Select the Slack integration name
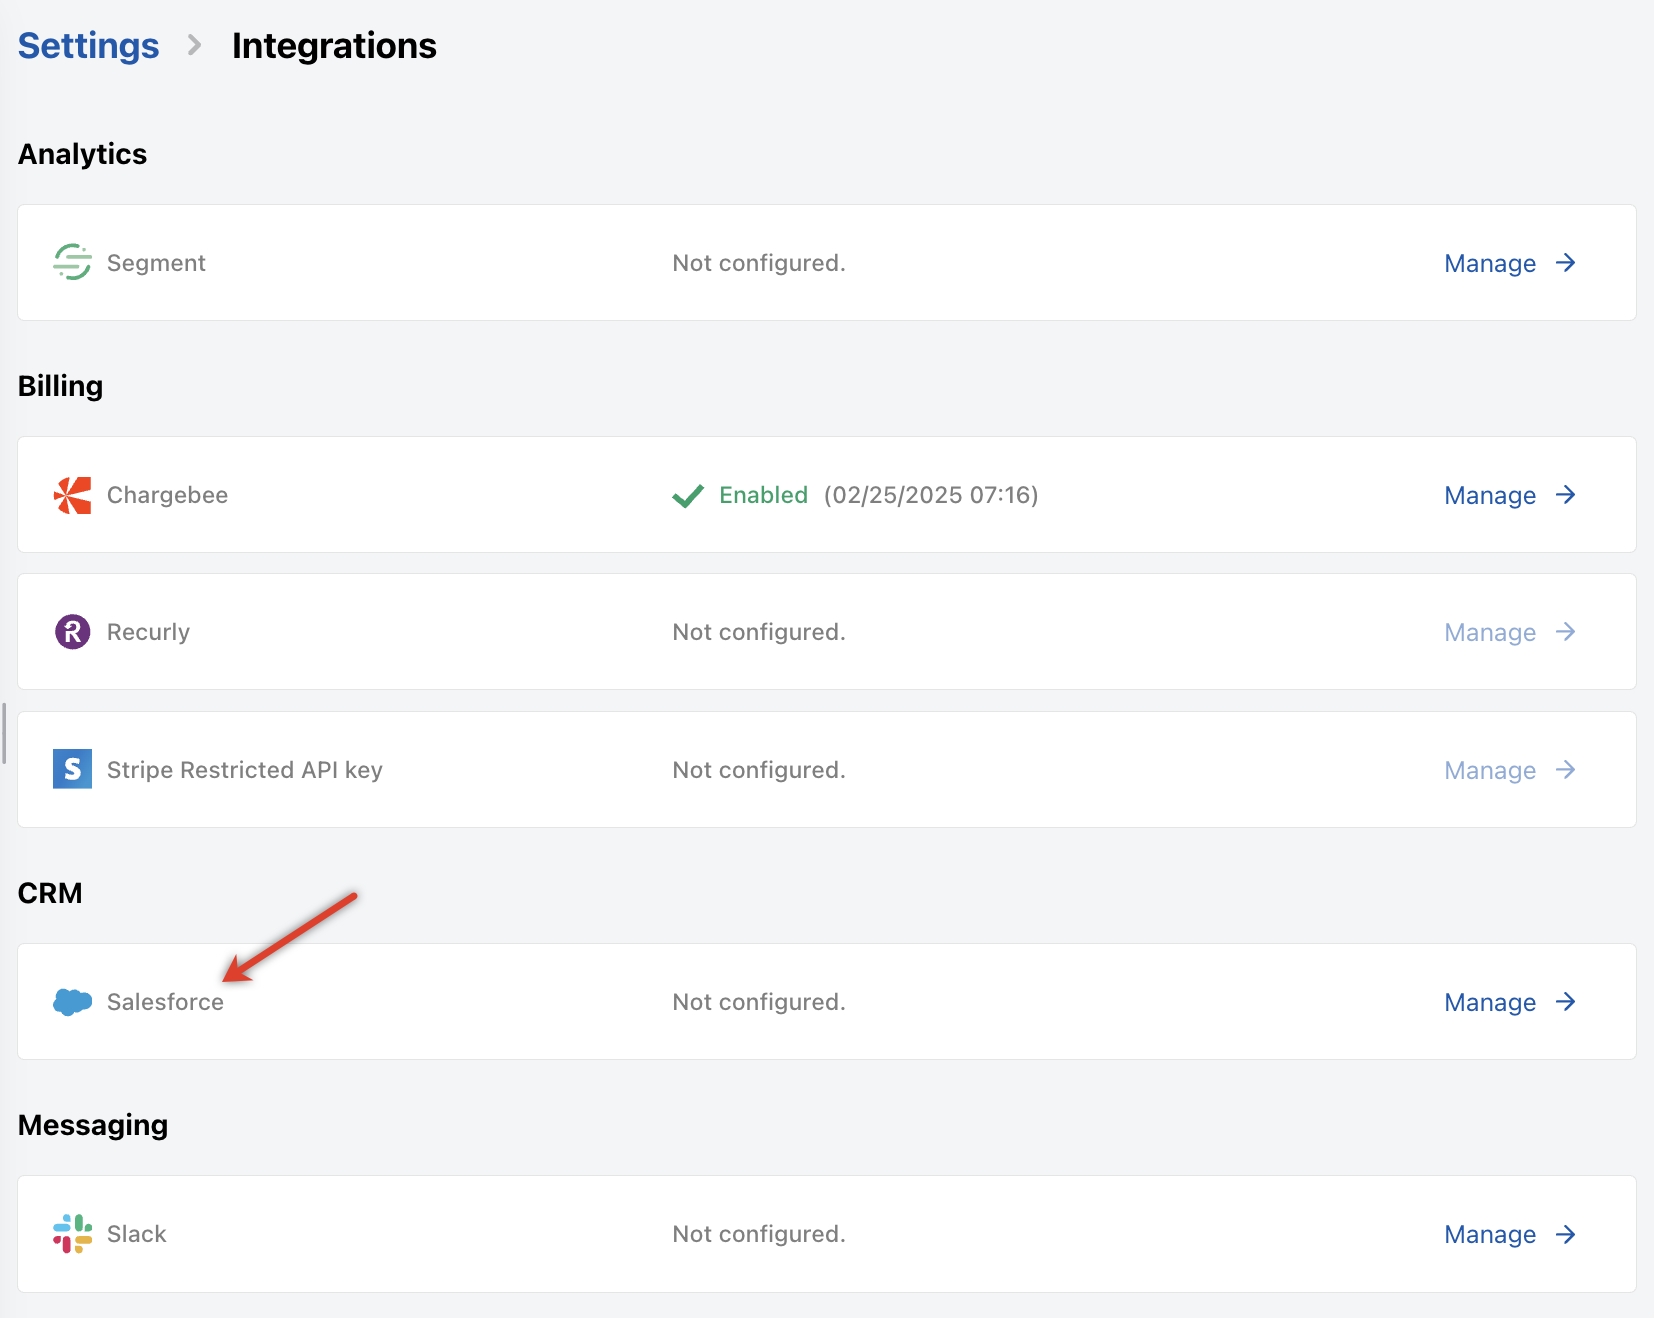Image resolution: width=1654 pixels, height=1318 pixels. click(x=137, y=1234)
